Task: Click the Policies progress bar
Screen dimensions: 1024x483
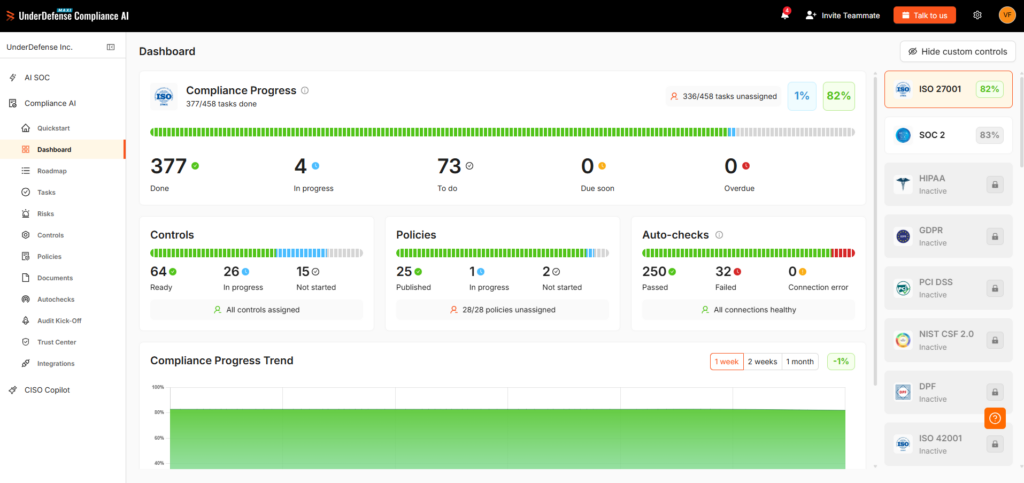Action: point(502,253)
